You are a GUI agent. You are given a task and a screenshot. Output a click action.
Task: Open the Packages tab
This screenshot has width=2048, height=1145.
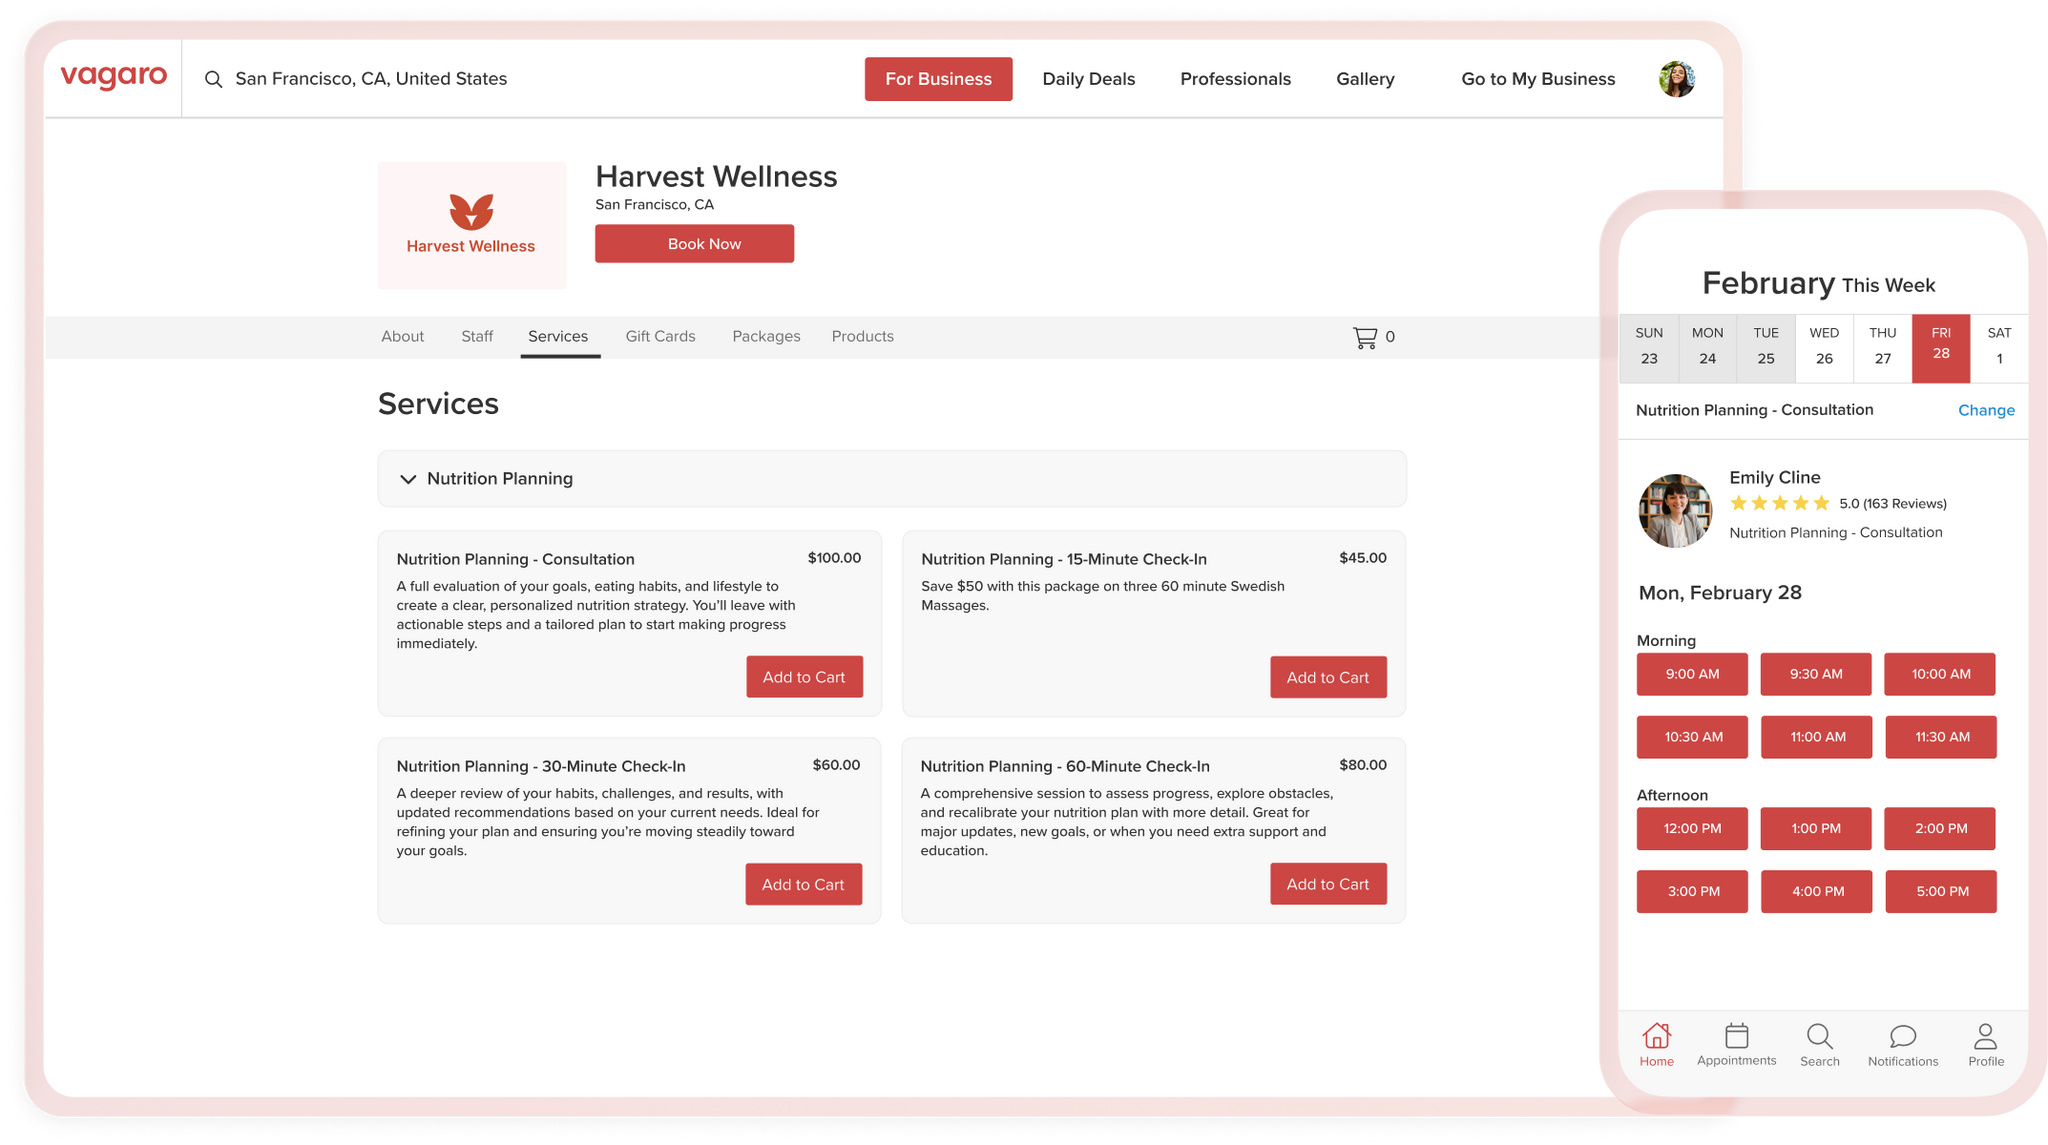(x=766, y=337)
